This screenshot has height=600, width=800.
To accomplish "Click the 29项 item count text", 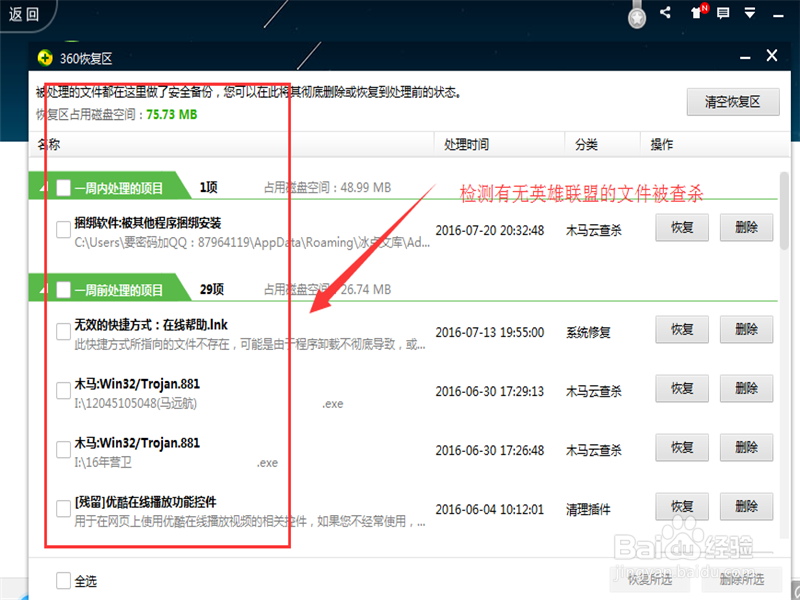I will pyautogui.click(x=212, y=289).
